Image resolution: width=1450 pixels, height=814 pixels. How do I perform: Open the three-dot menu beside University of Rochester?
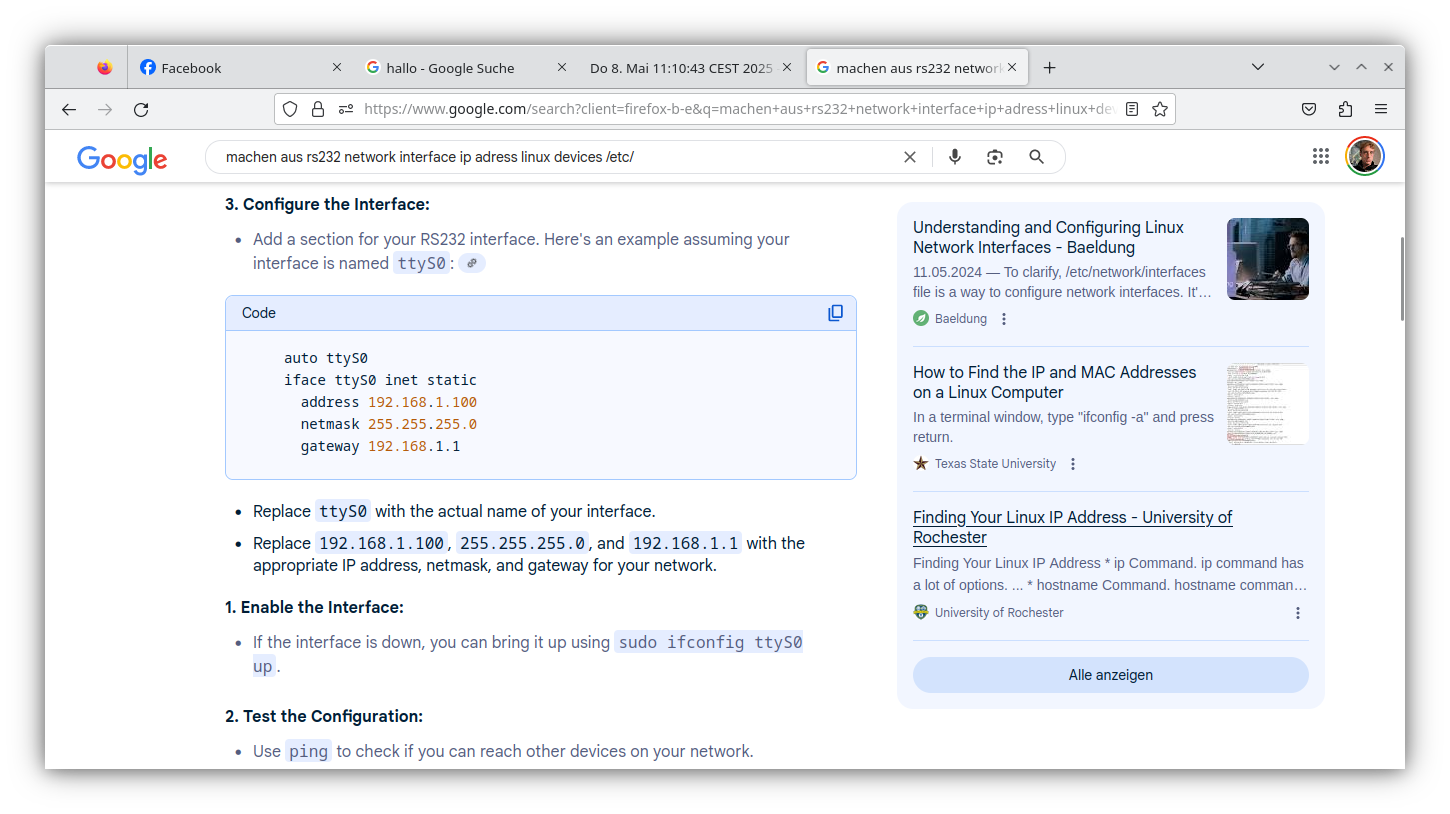(x=1298, y=612)
